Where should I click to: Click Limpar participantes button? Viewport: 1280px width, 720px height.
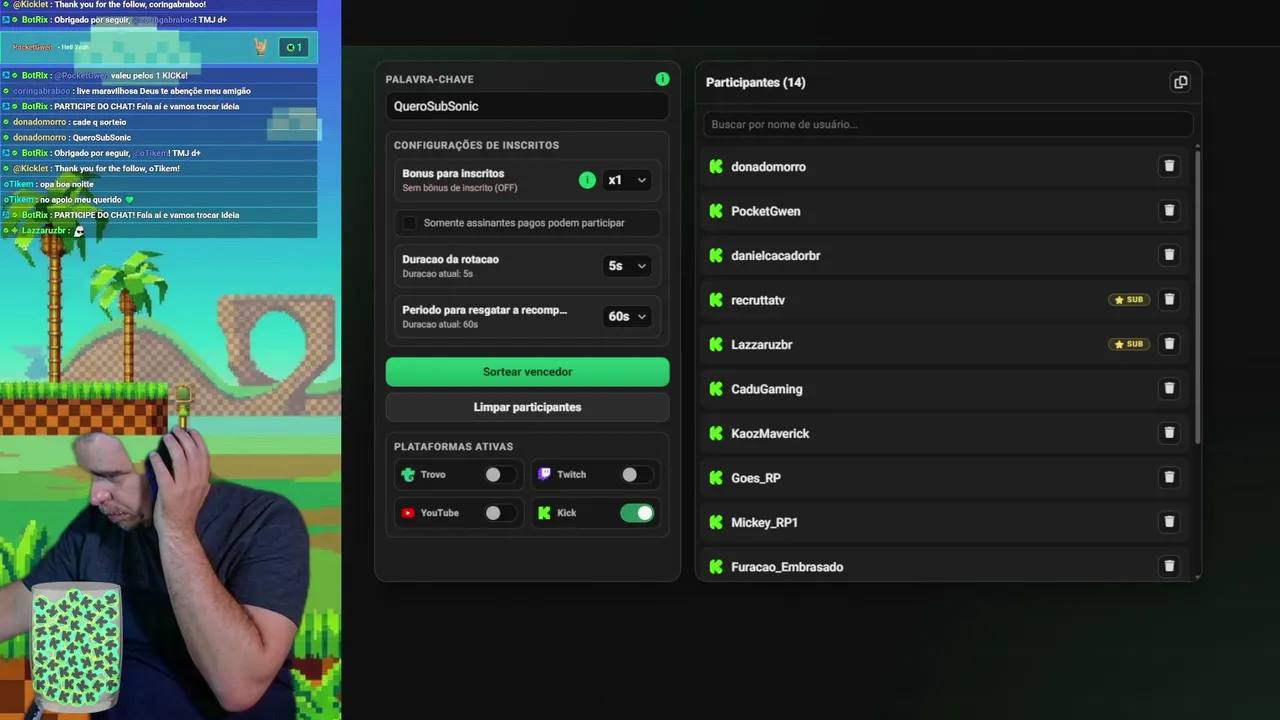pos(527,407)
